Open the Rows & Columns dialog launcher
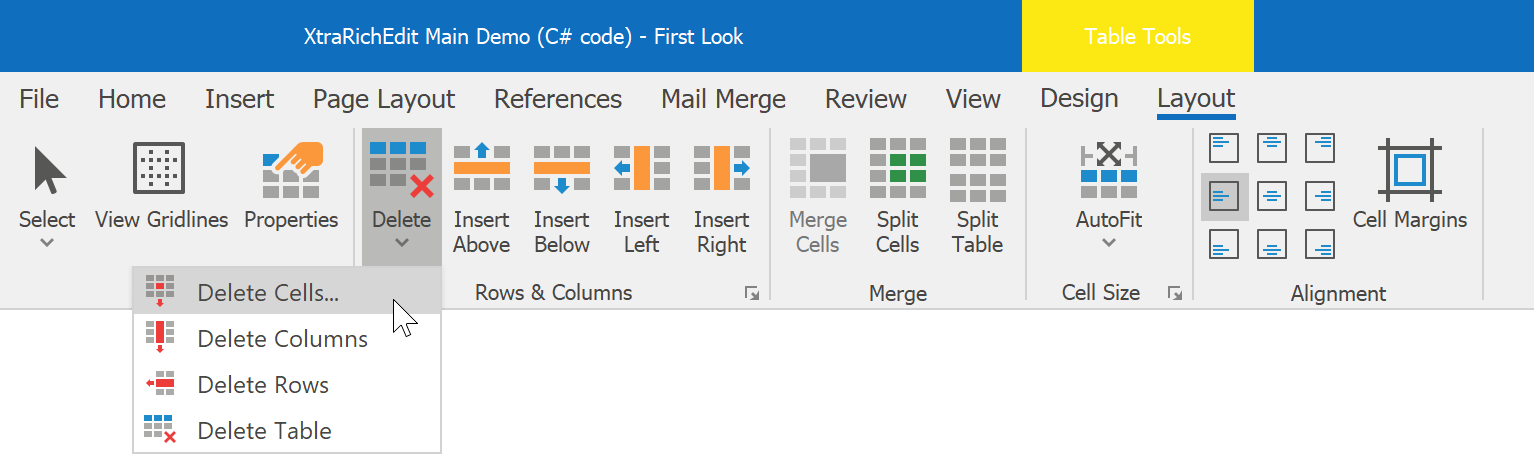The image size is (1534, 454). tap(751, 293)
